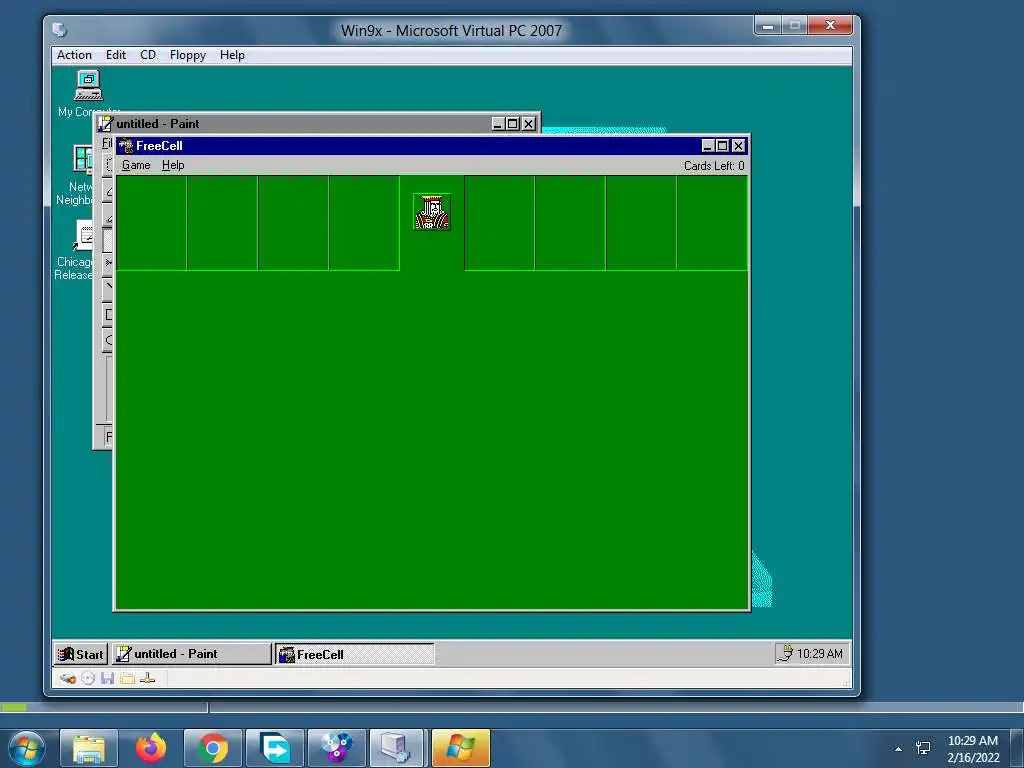Image resolution: width=1024 pixels, height=768 pixels.
Task: Open the Action menu in Virtual PC
Action: (74, 55)
